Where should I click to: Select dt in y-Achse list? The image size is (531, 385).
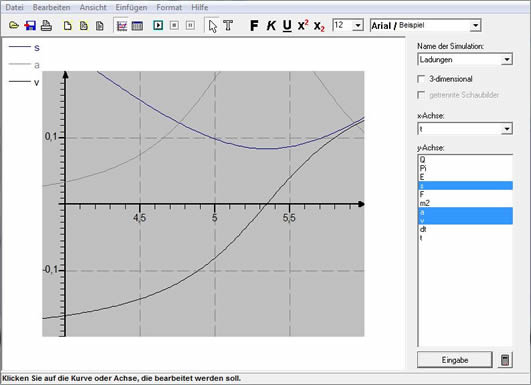pyautogui.click(x=465, y=229)
